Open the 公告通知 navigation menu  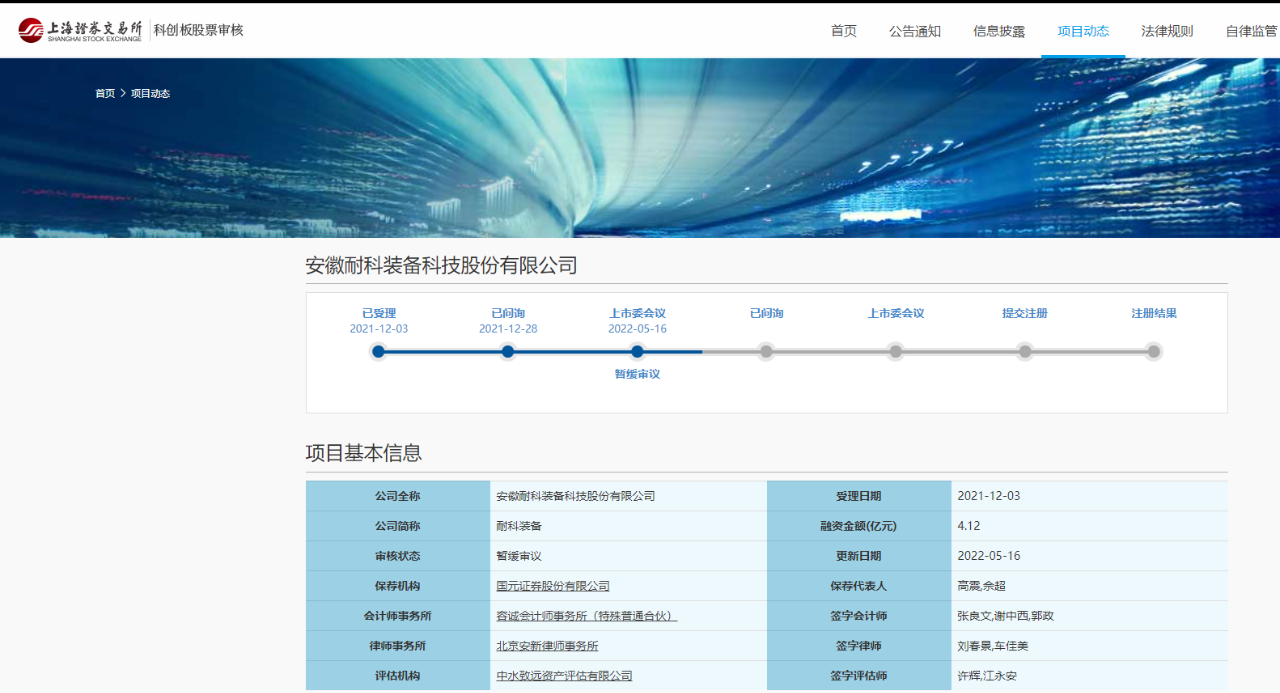[915, 31]
